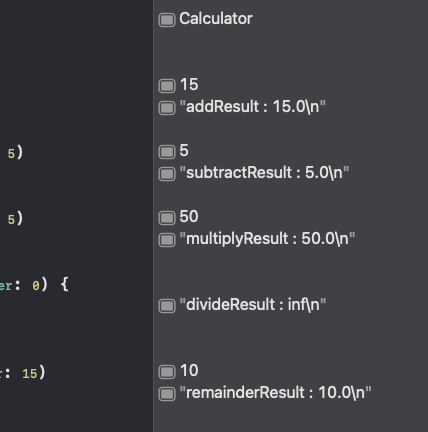Show inline result for value 15

click(167, 86)
